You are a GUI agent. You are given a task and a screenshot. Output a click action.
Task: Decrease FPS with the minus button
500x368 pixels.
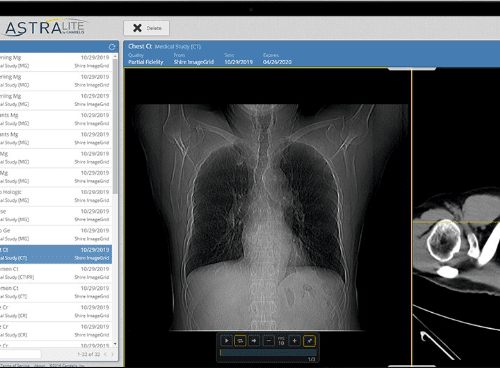tap(269, 341)
